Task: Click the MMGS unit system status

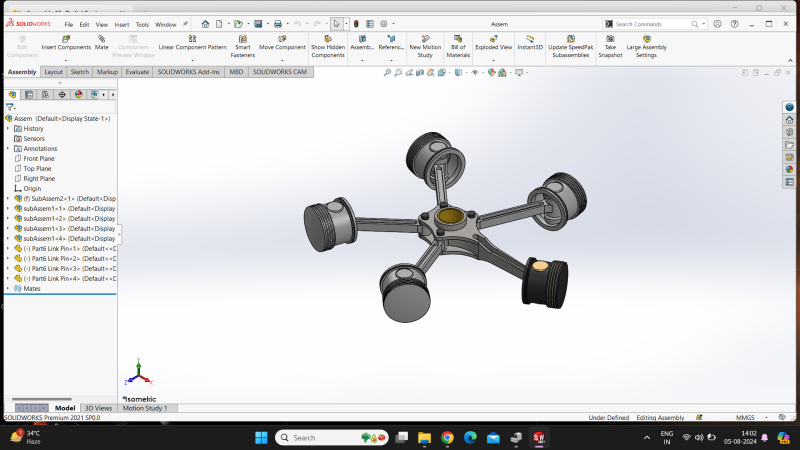Action: pos(745,417)
